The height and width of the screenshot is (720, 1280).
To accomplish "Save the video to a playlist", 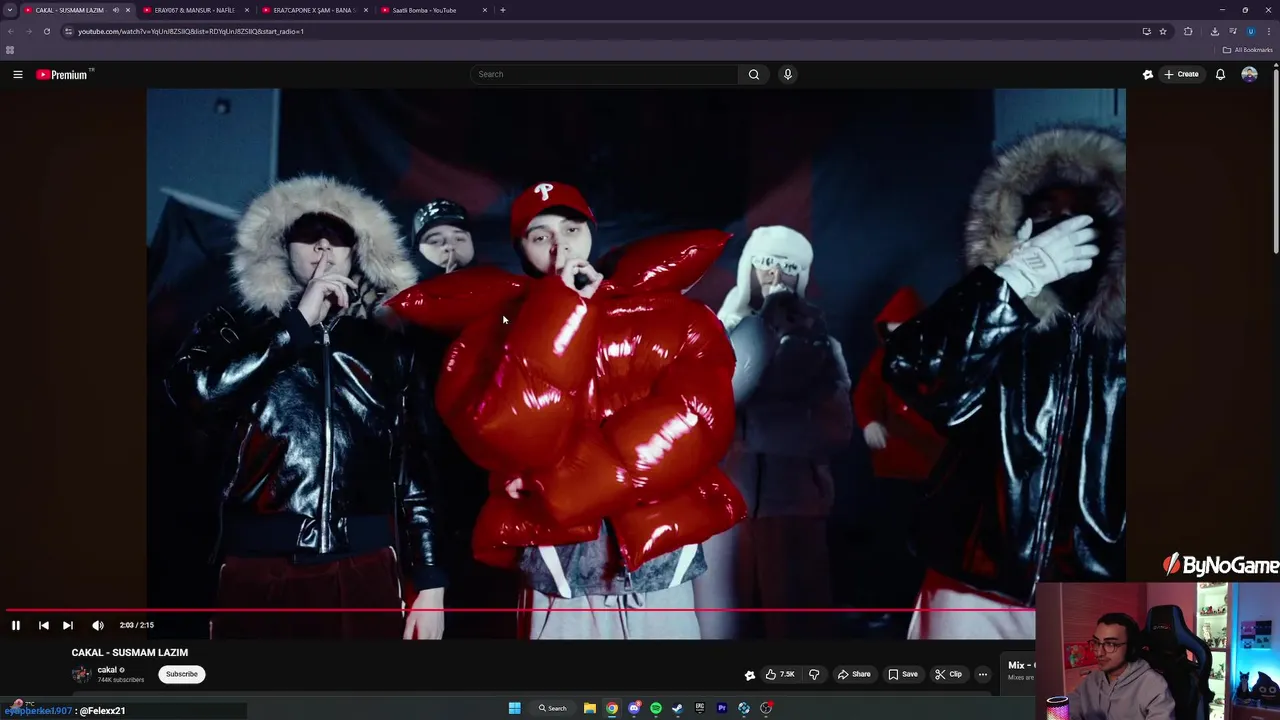I will click(x=903, y=674).
